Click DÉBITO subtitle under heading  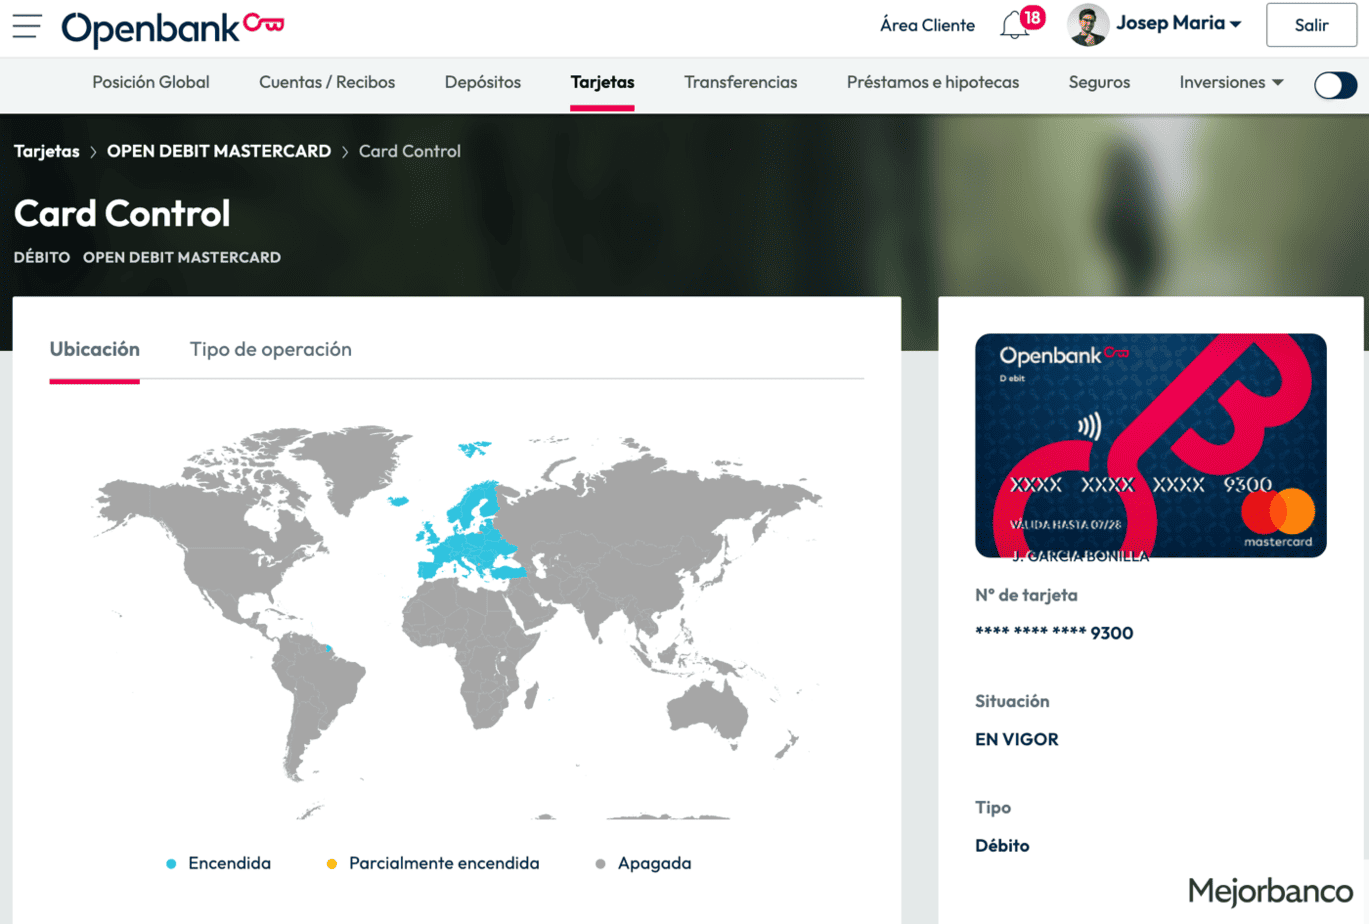click(x=42, y=257)
